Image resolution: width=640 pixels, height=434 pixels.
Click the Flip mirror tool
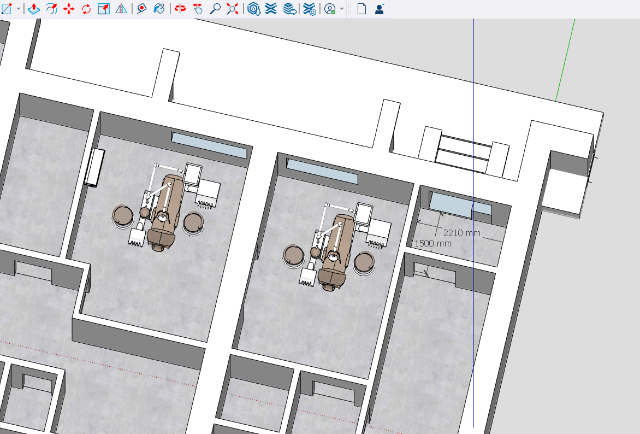point(120,9)
